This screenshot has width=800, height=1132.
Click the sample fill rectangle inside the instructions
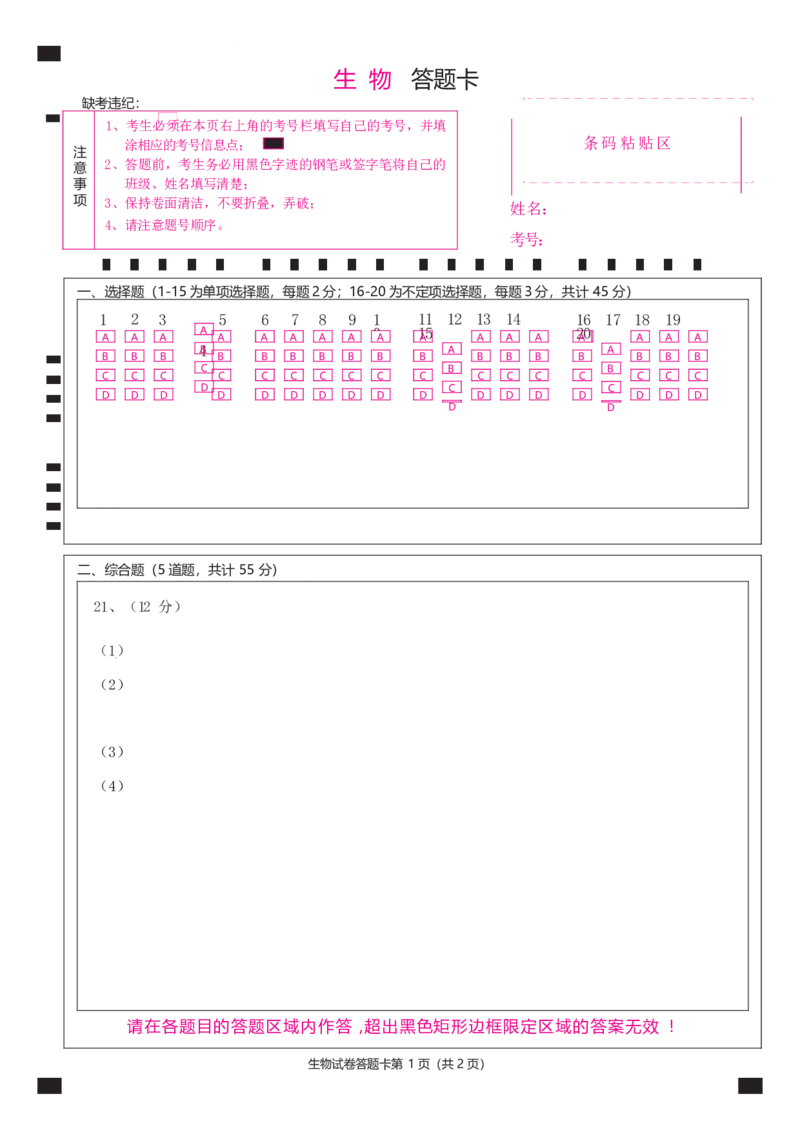[x=274, y=144]
